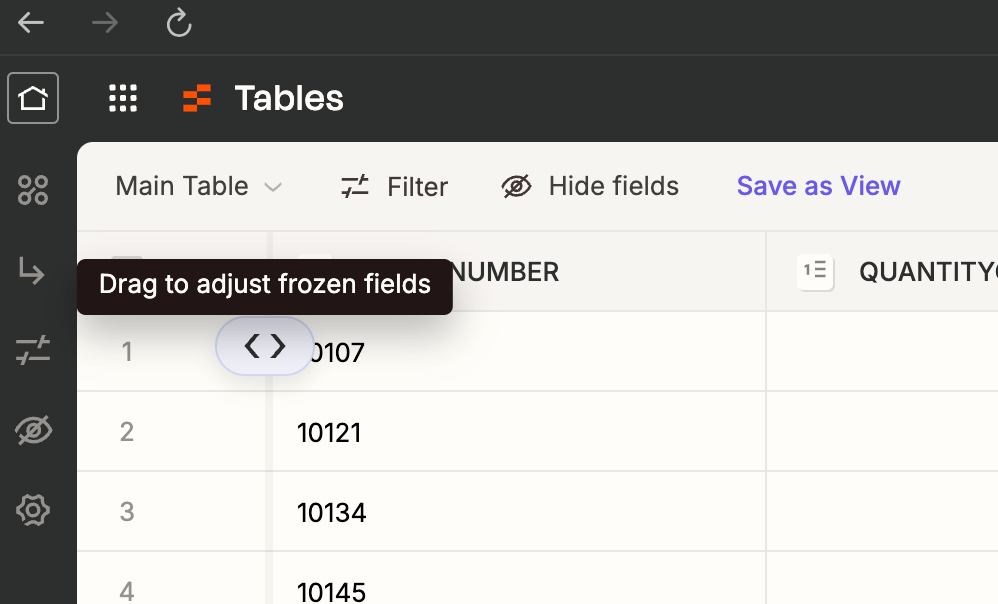998x604 pixels.
Task: Expand the Main Table dropdown
Action: [199, 186]
